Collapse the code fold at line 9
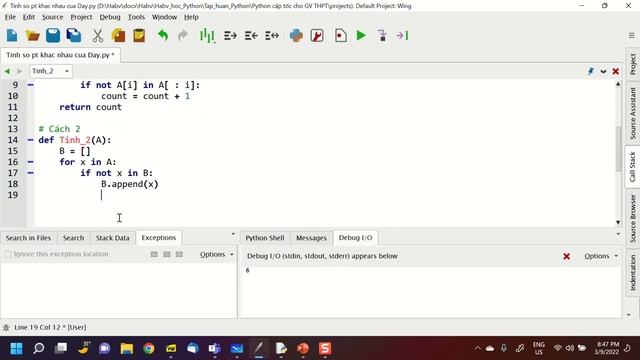This screenshot has width=640, height=360. click(31, 85)
